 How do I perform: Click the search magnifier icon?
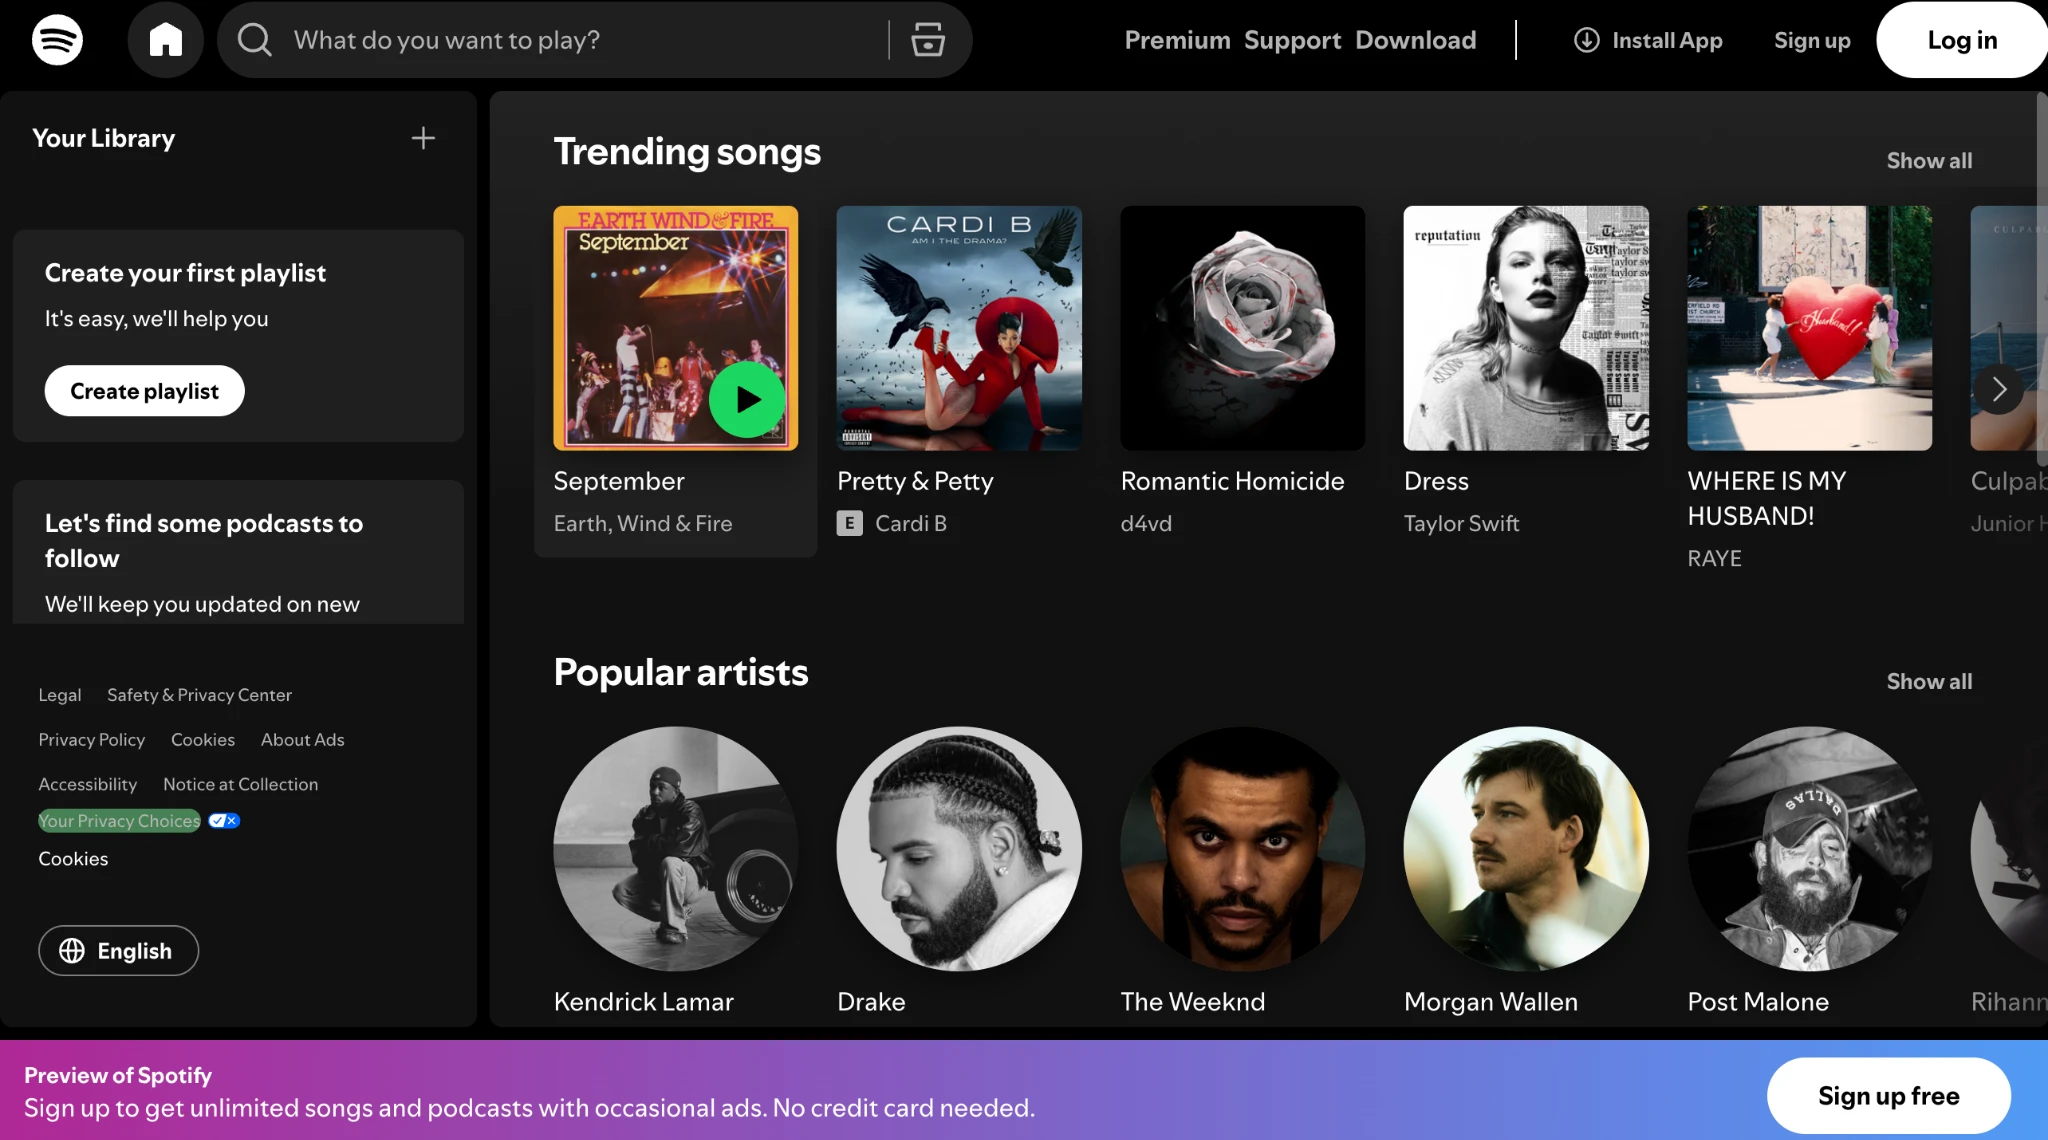tap(254, 40)
